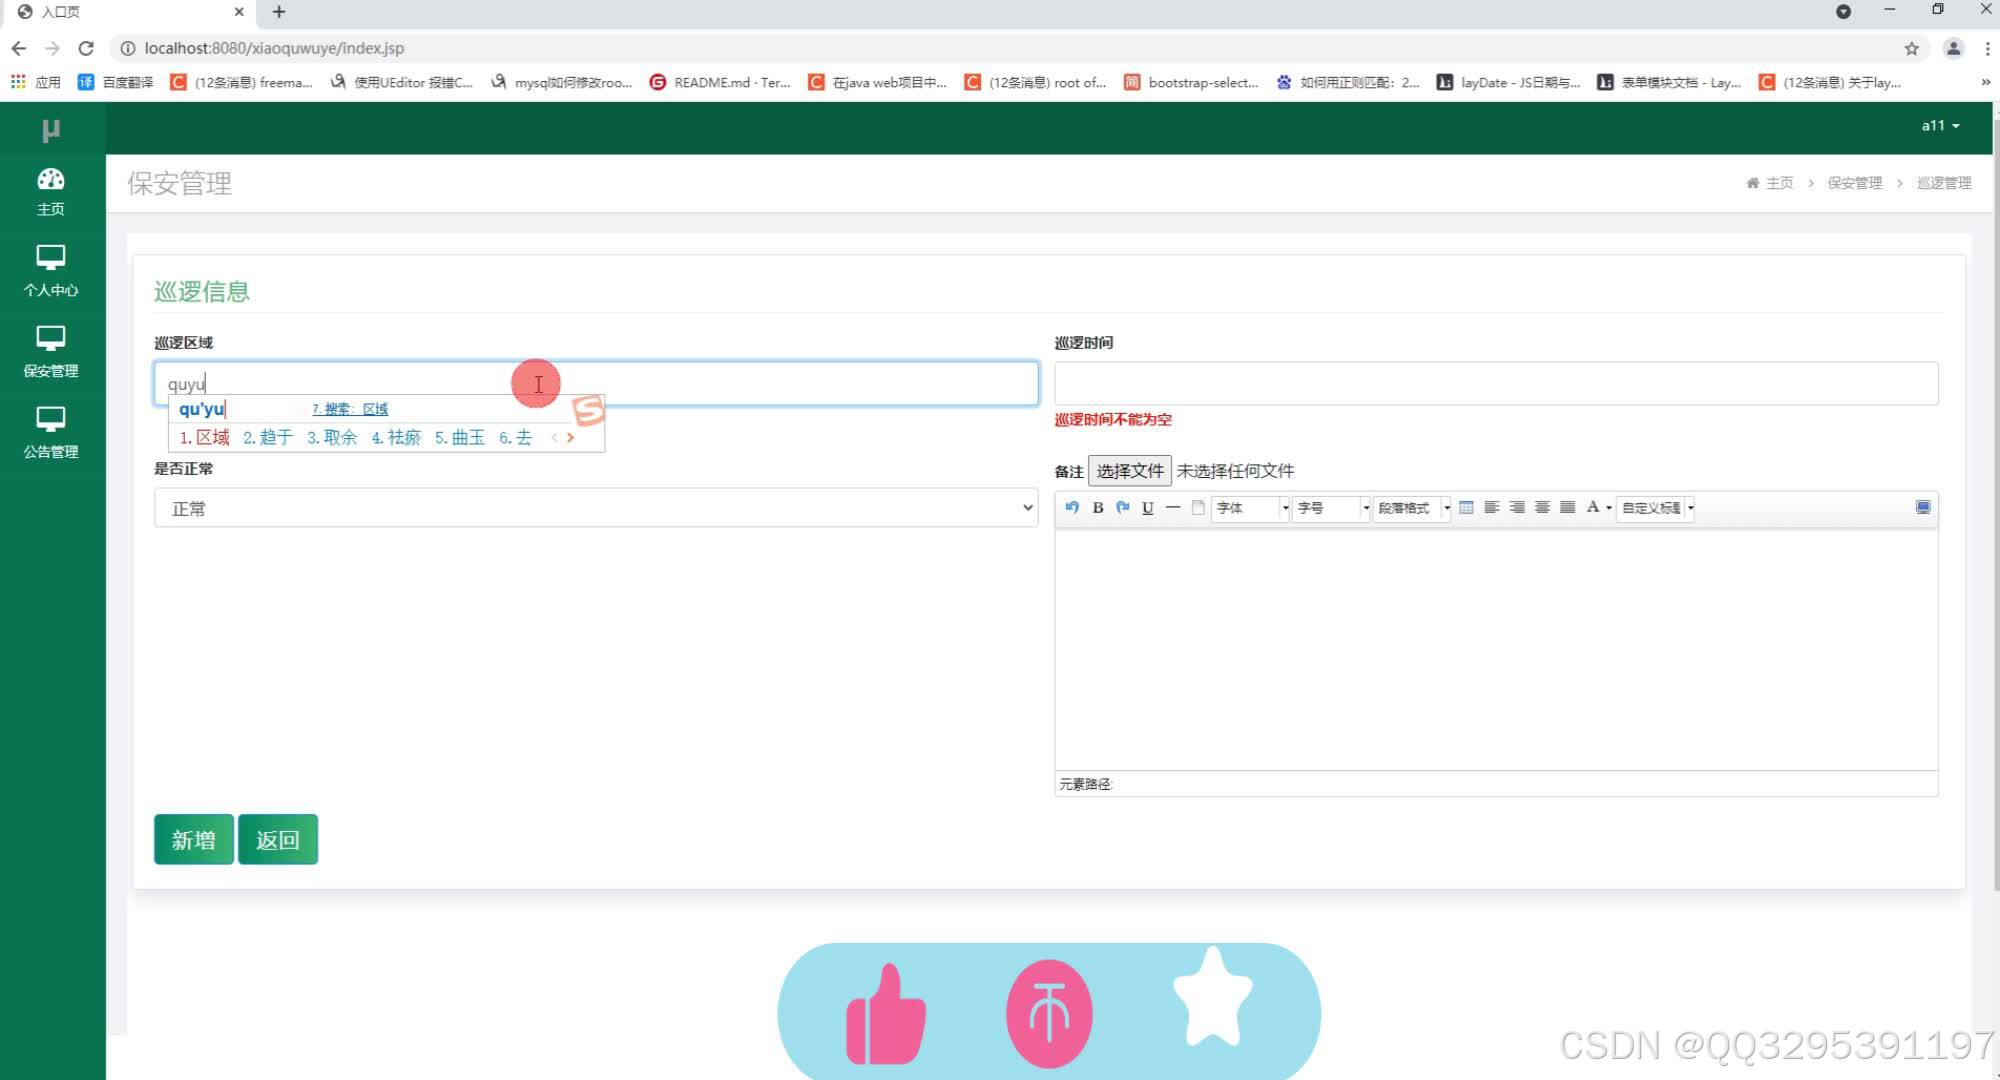Show next page of IME candidates

[571, 437]
